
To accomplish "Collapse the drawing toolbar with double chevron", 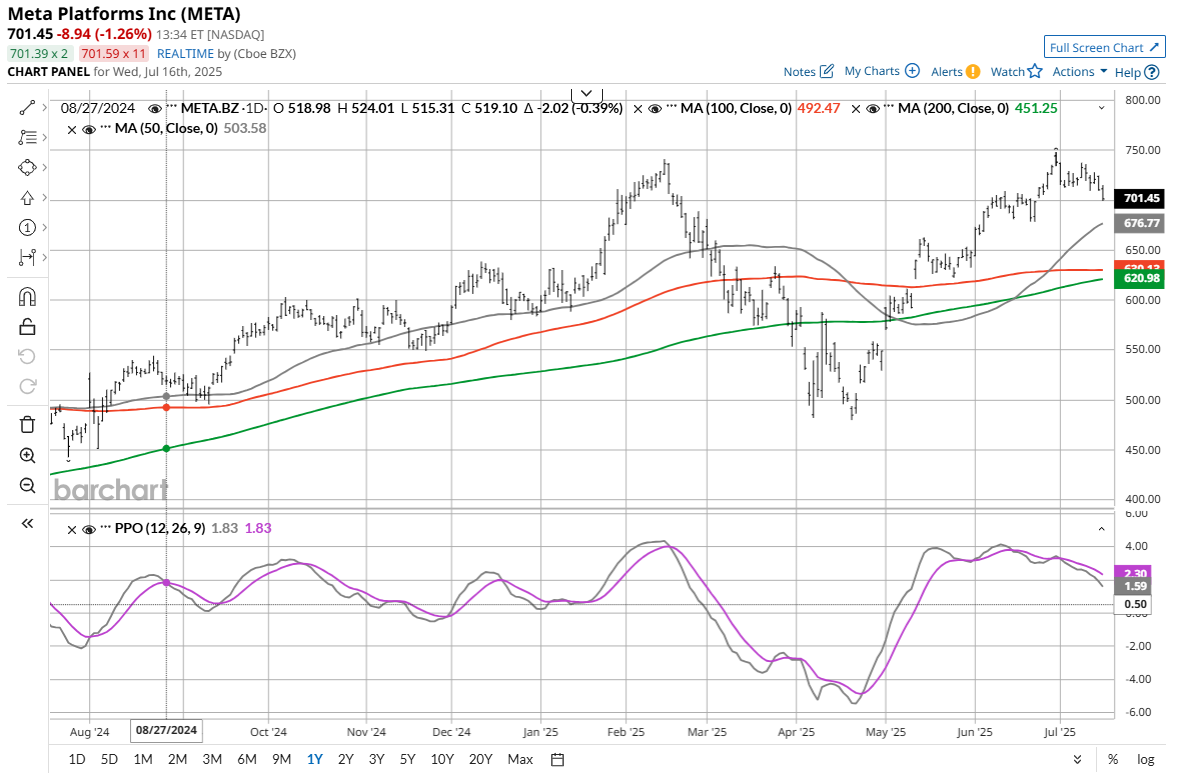I will (27, 523).
